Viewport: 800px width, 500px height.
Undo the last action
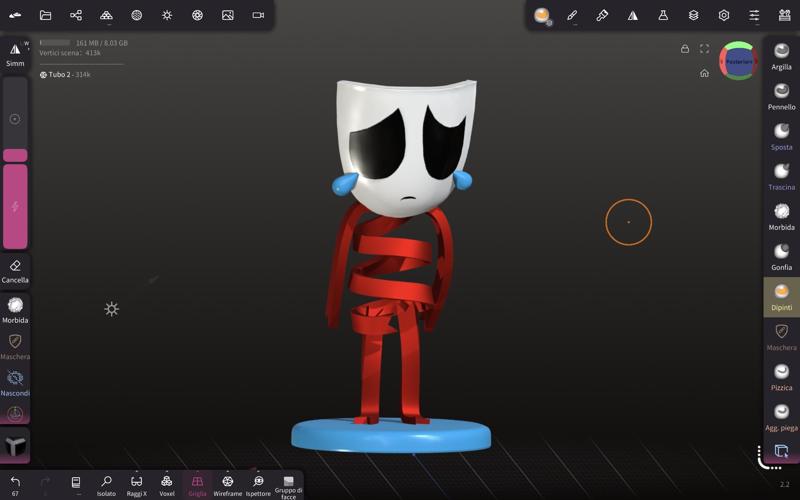[15, 485]
